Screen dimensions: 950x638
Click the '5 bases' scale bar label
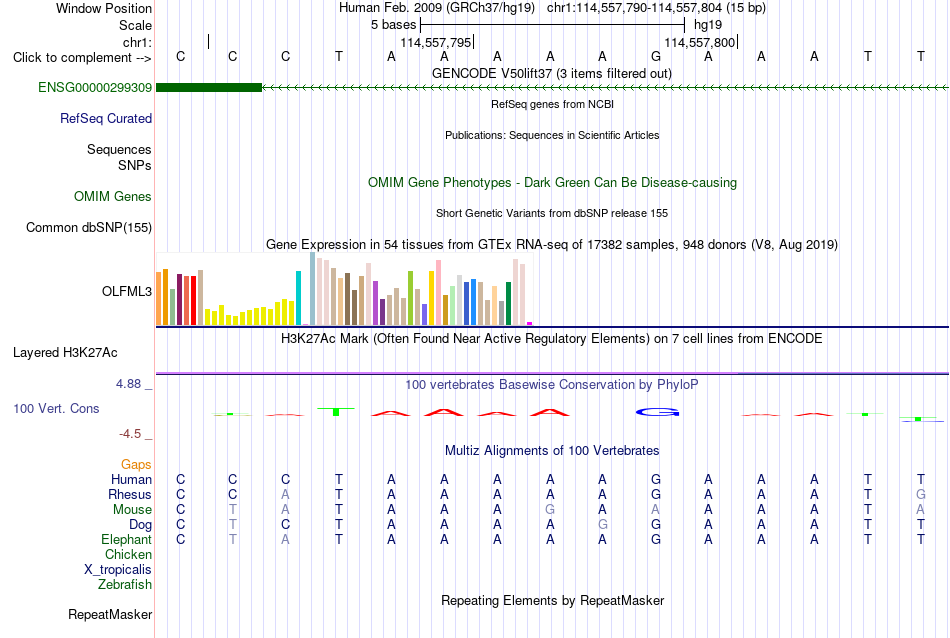[394, 25]
